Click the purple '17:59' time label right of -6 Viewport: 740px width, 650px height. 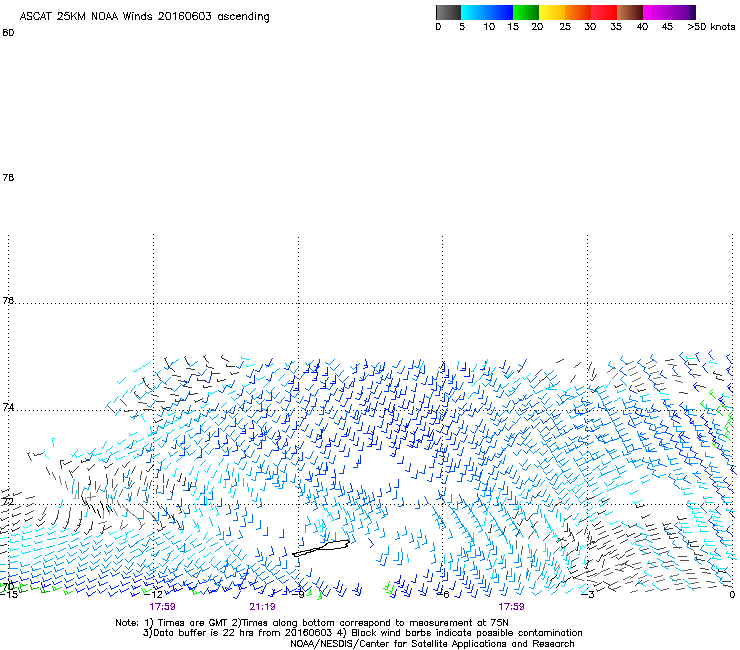[x=511, y=607]
